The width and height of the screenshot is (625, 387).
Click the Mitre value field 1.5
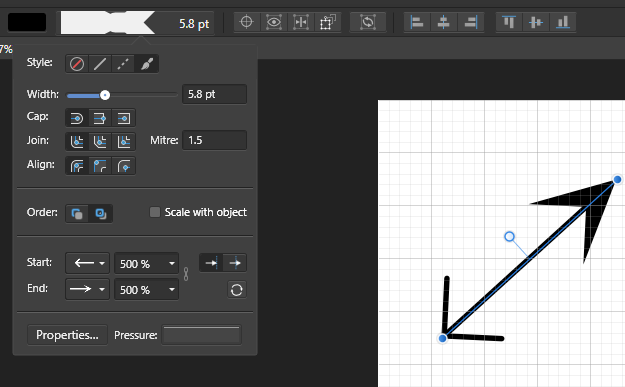214,140
